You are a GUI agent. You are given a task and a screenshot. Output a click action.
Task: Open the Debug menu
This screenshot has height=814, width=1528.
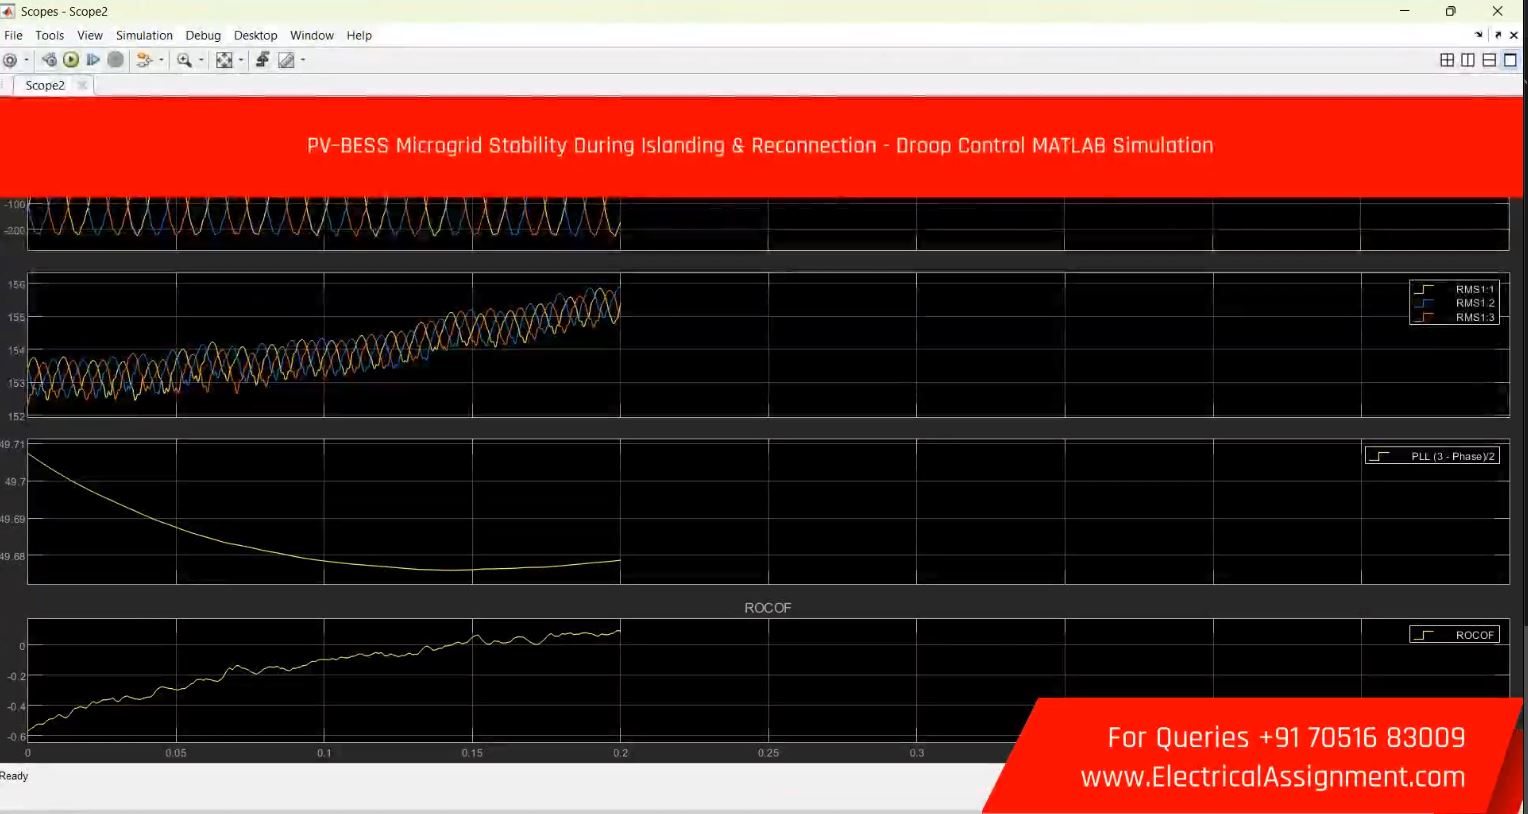pyautogui.click(x=203, y=35)
